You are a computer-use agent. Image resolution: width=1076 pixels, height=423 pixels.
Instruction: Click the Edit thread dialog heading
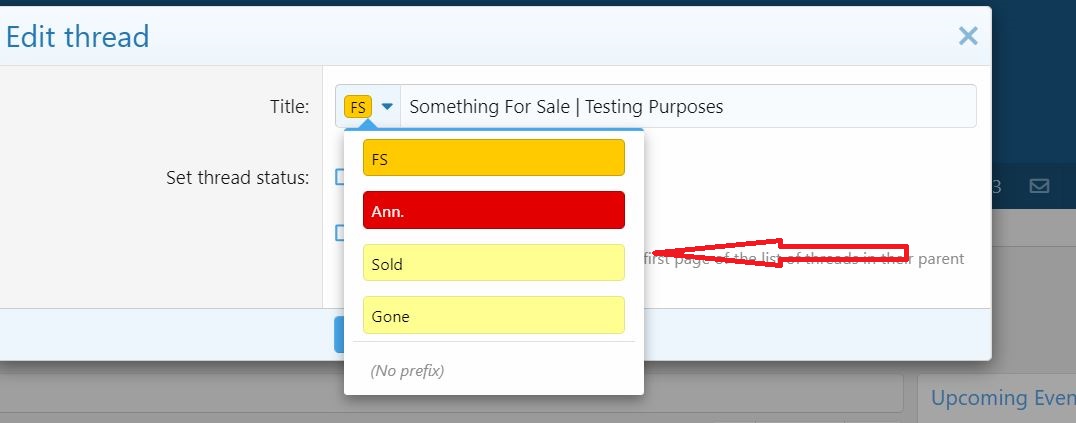77,38
